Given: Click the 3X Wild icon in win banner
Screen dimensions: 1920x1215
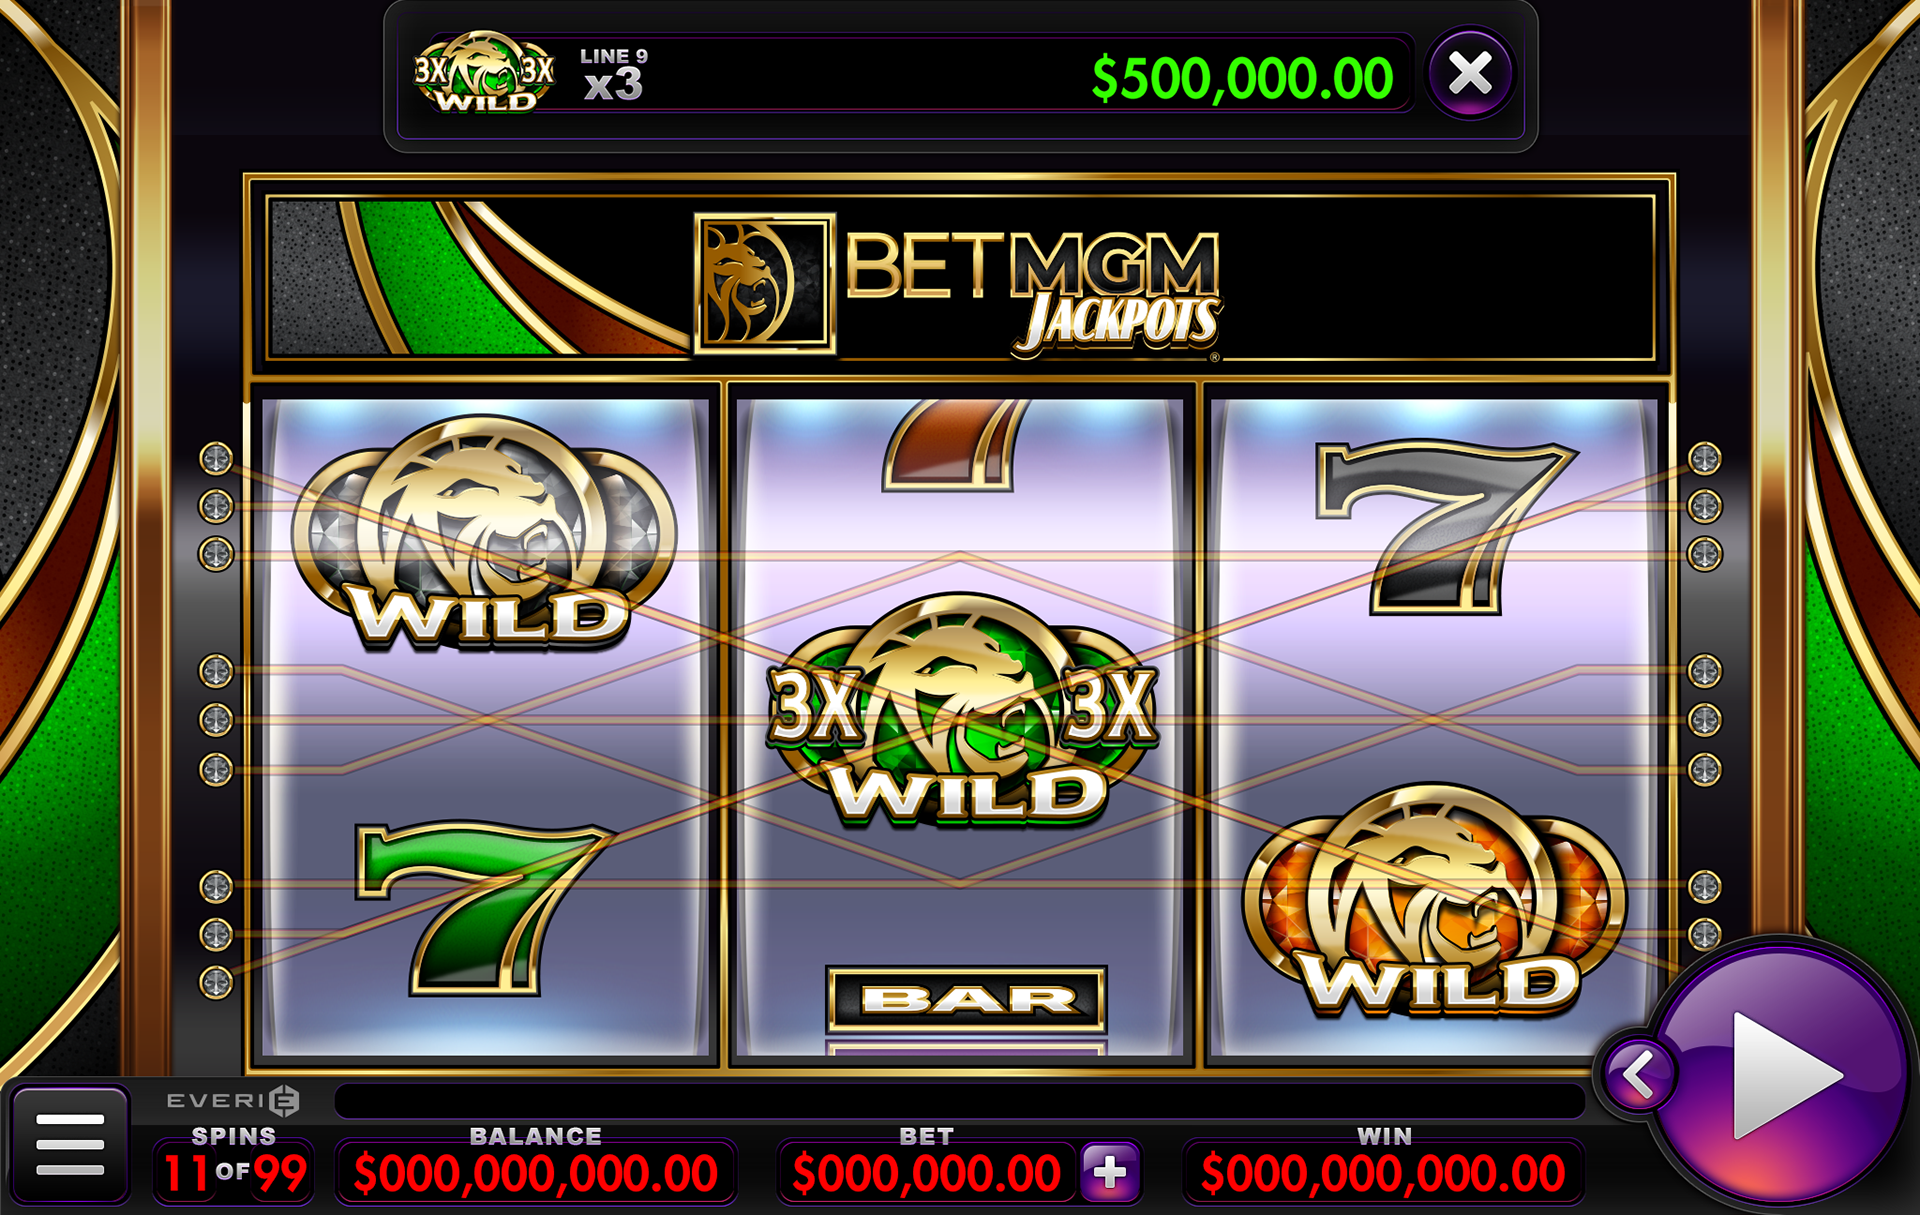Looking at the screenshot, I should tap(484, 72).
